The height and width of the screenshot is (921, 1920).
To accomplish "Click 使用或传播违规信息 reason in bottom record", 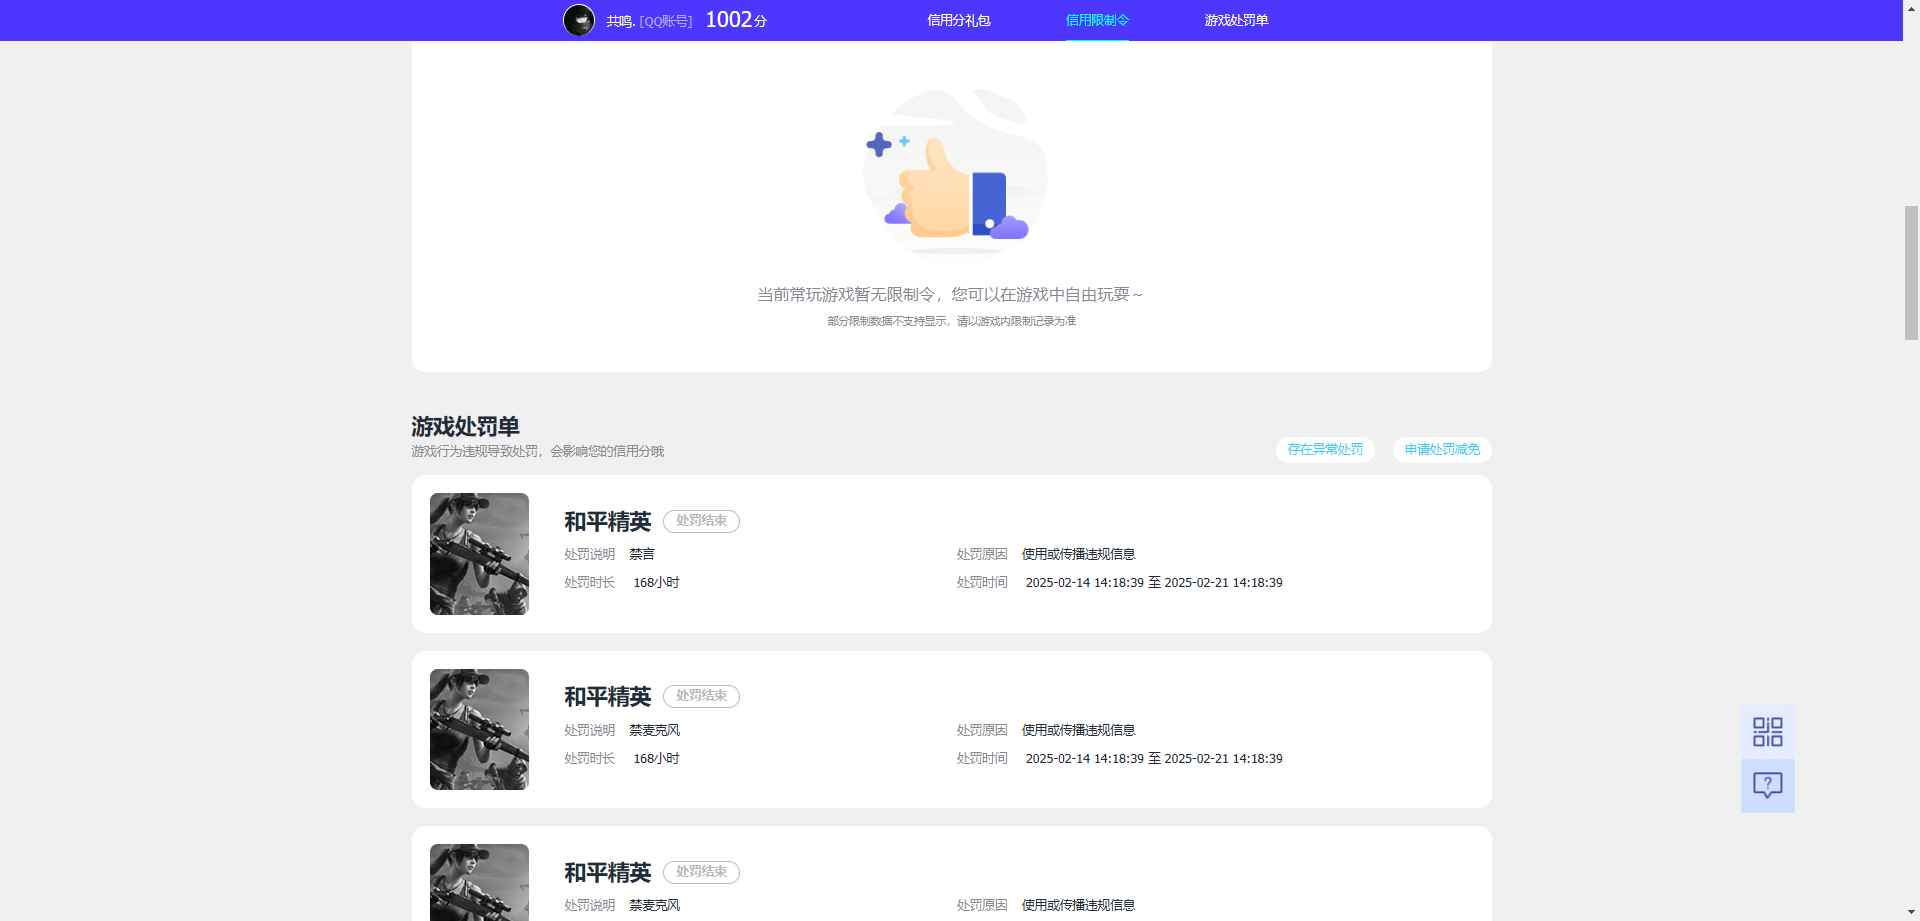I will pos(1078,905).
